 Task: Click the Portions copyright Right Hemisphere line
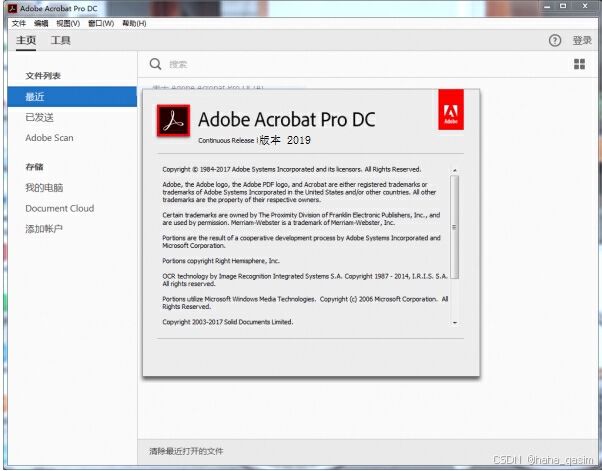pyautogui.click(x=221, y=261)
